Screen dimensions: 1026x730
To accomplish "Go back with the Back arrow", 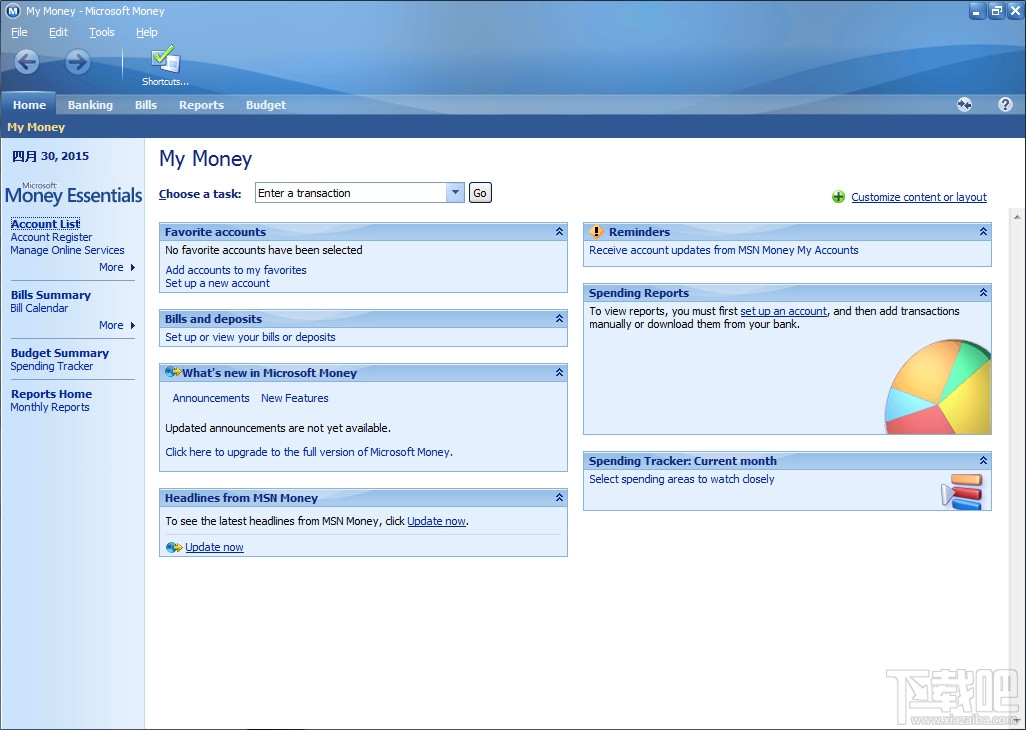I will pyautogui.click(x=27, y=62).
